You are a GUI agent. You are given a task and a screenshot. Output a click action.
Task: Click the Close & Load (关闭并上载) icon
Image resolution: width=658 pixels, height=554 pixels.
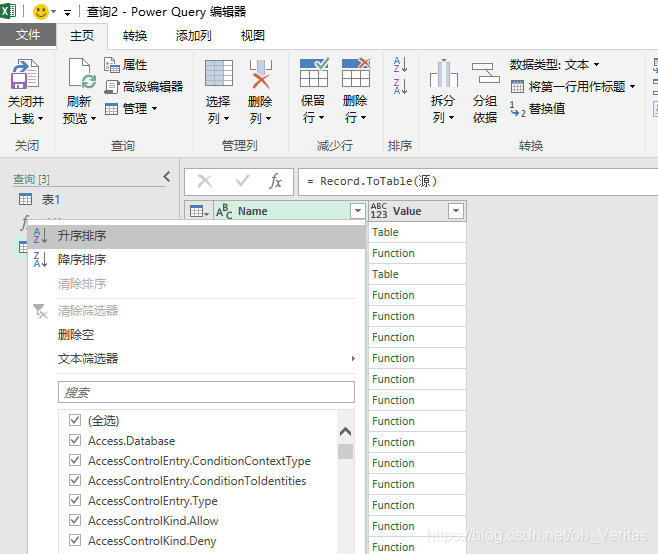coord(25,74)
